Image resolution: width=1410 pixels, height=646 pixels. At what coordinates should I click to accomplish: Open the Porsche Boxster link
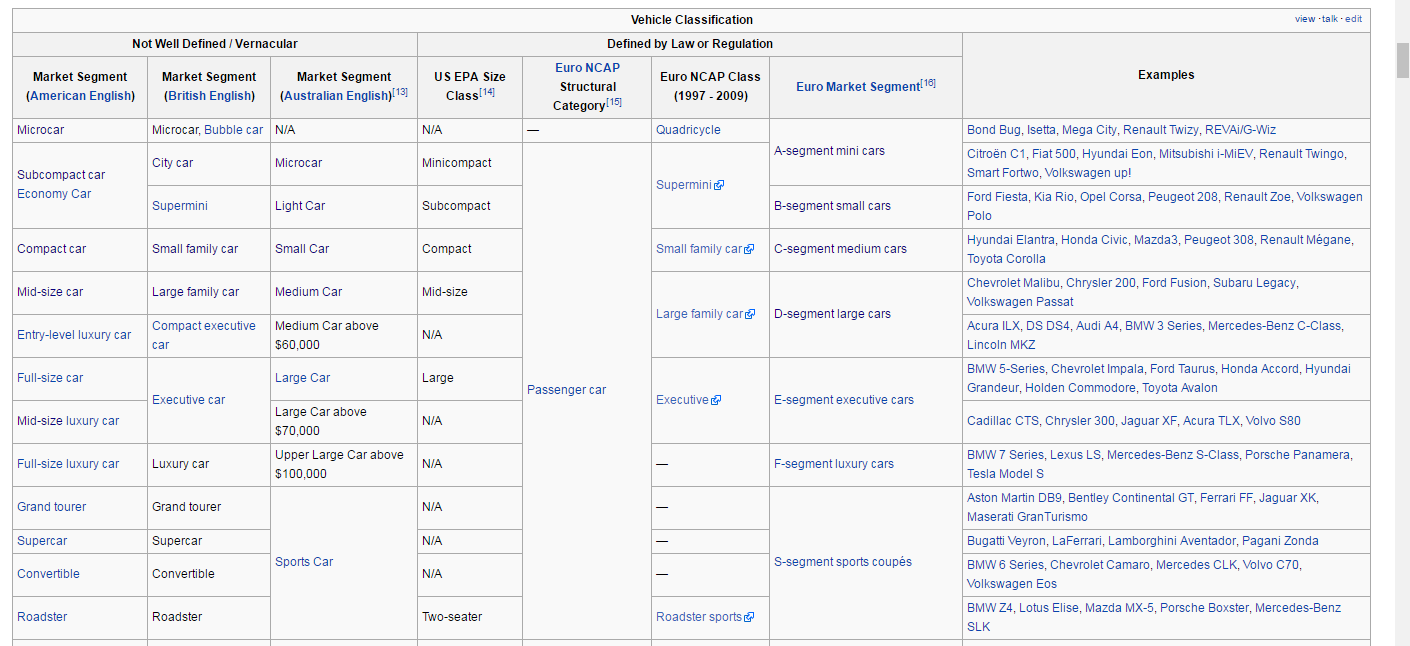pyautogui.click(x=1204, y=608)
